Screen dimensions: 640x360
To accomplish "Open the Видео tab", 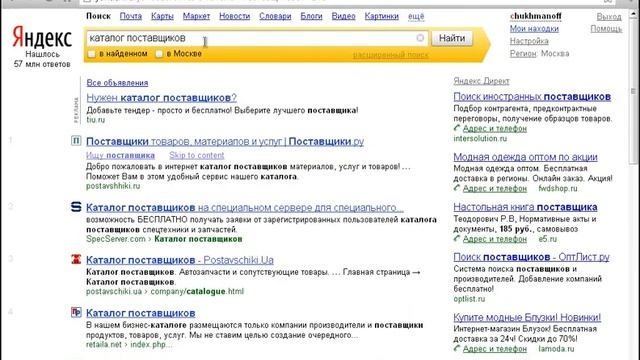I will pos(343,16).
